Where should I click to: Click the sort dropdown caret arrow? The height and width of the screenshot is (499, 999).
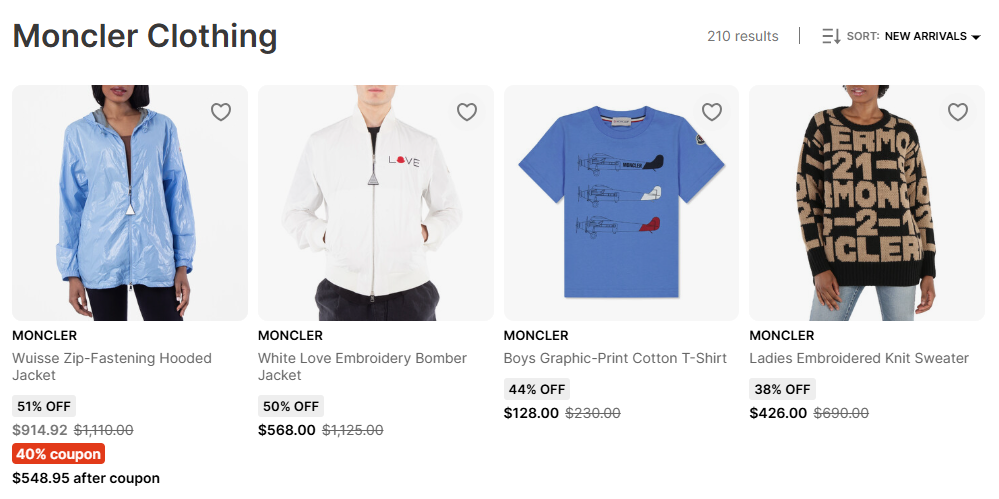[x=976, y=38]
